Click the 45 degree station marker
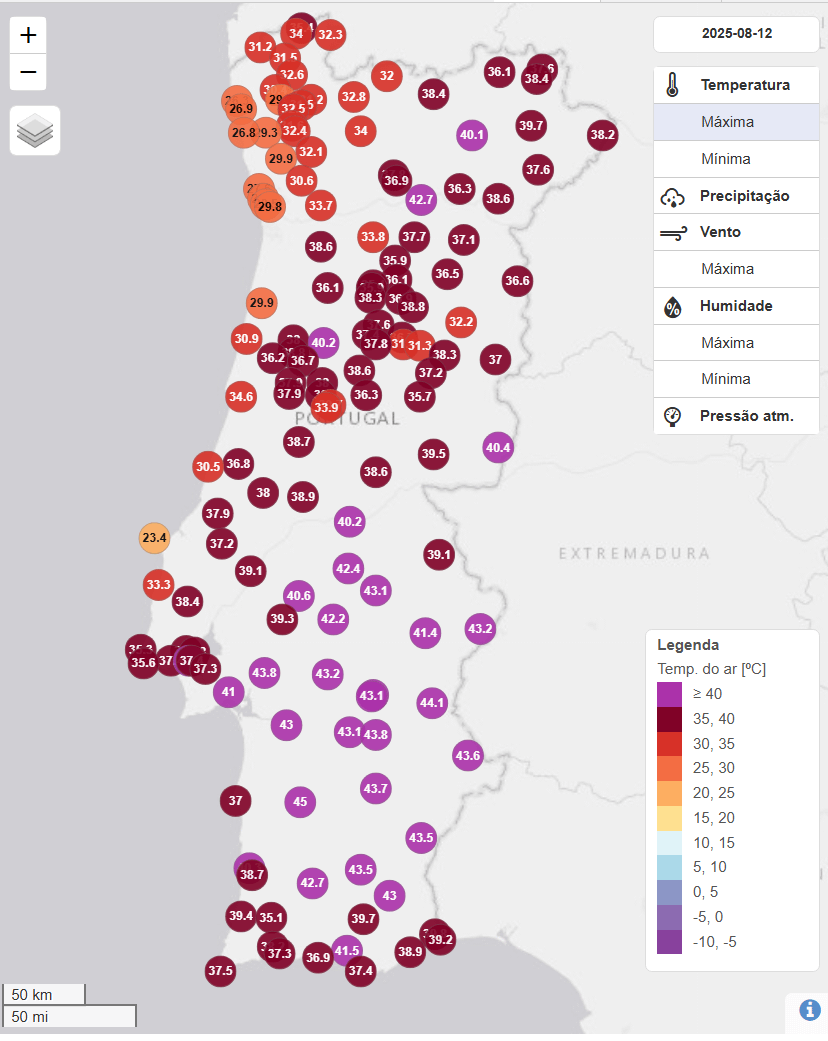 300,802
